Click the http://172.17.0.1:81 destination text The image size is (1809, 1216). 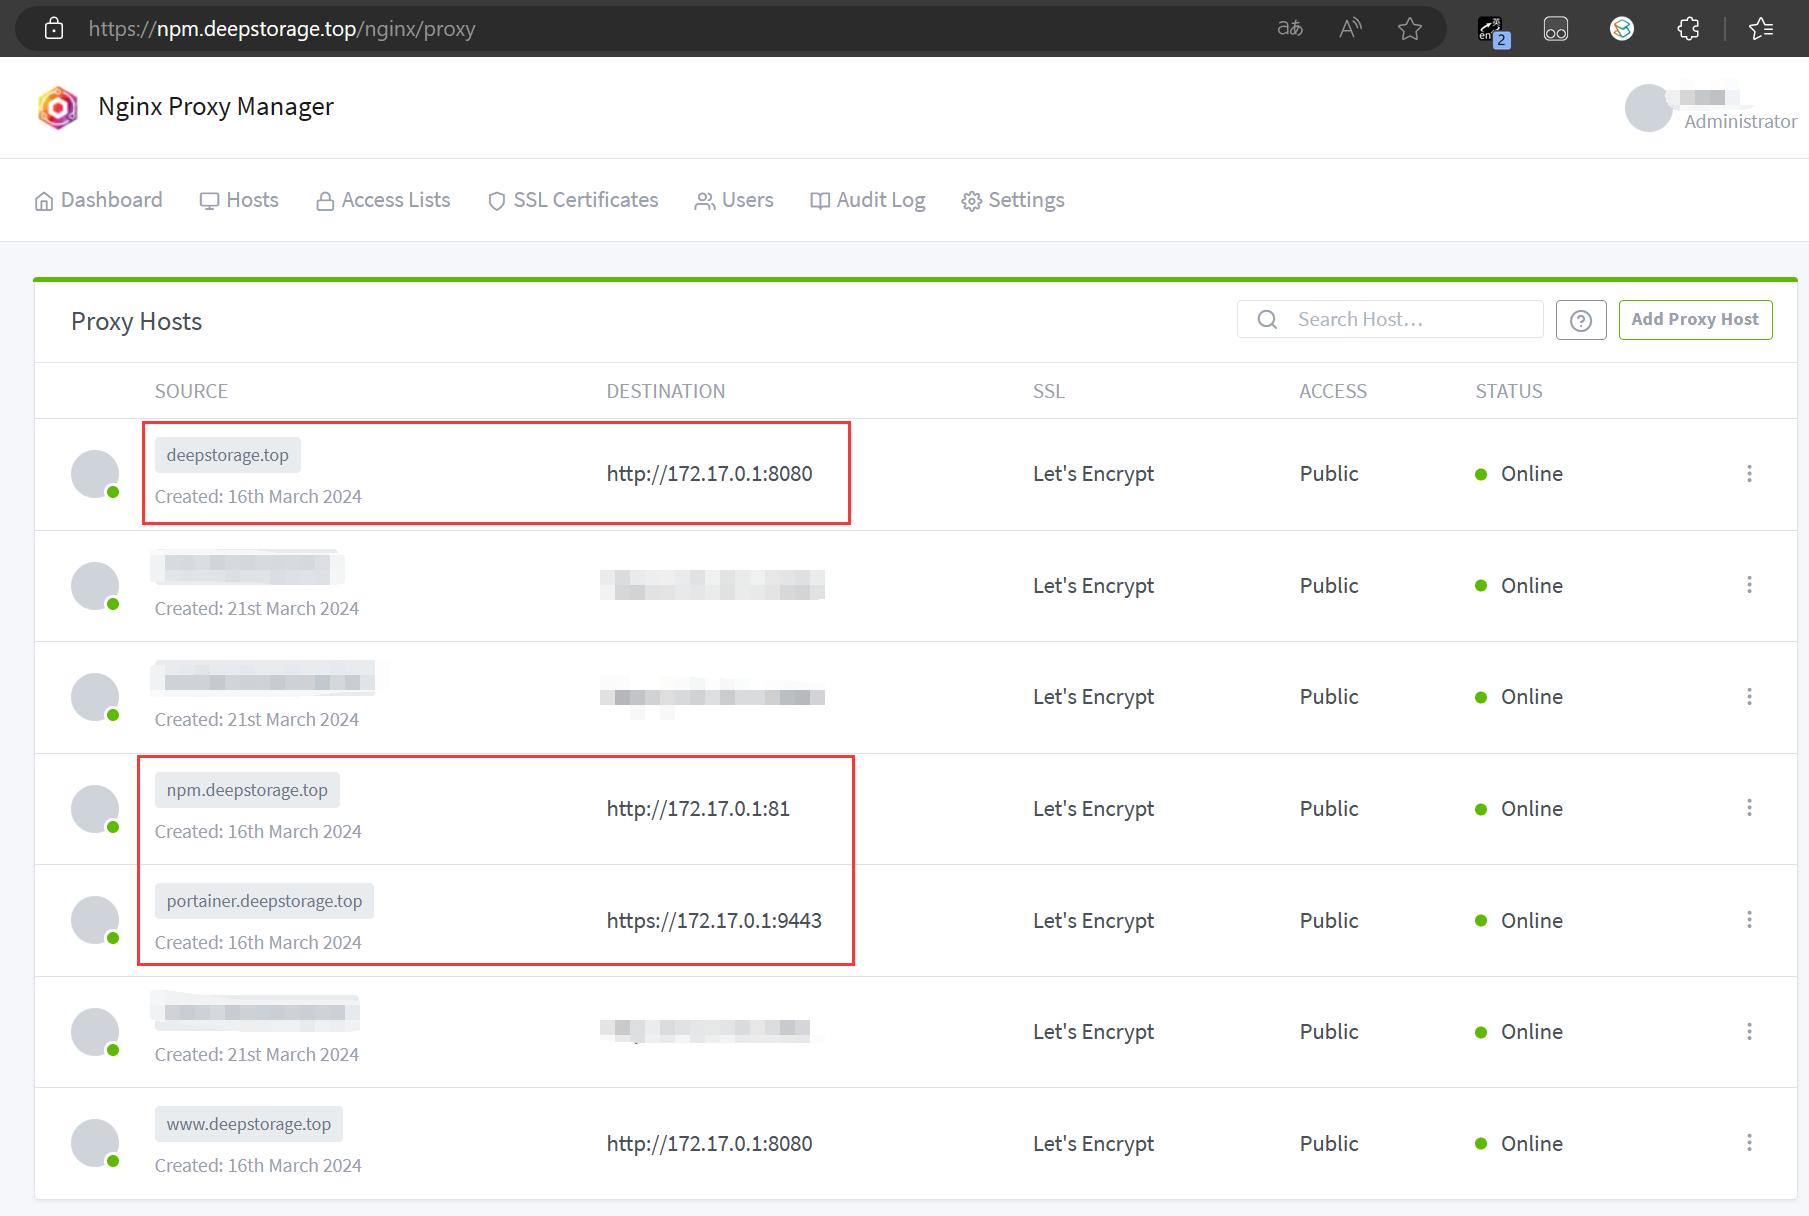click(698, 808)
